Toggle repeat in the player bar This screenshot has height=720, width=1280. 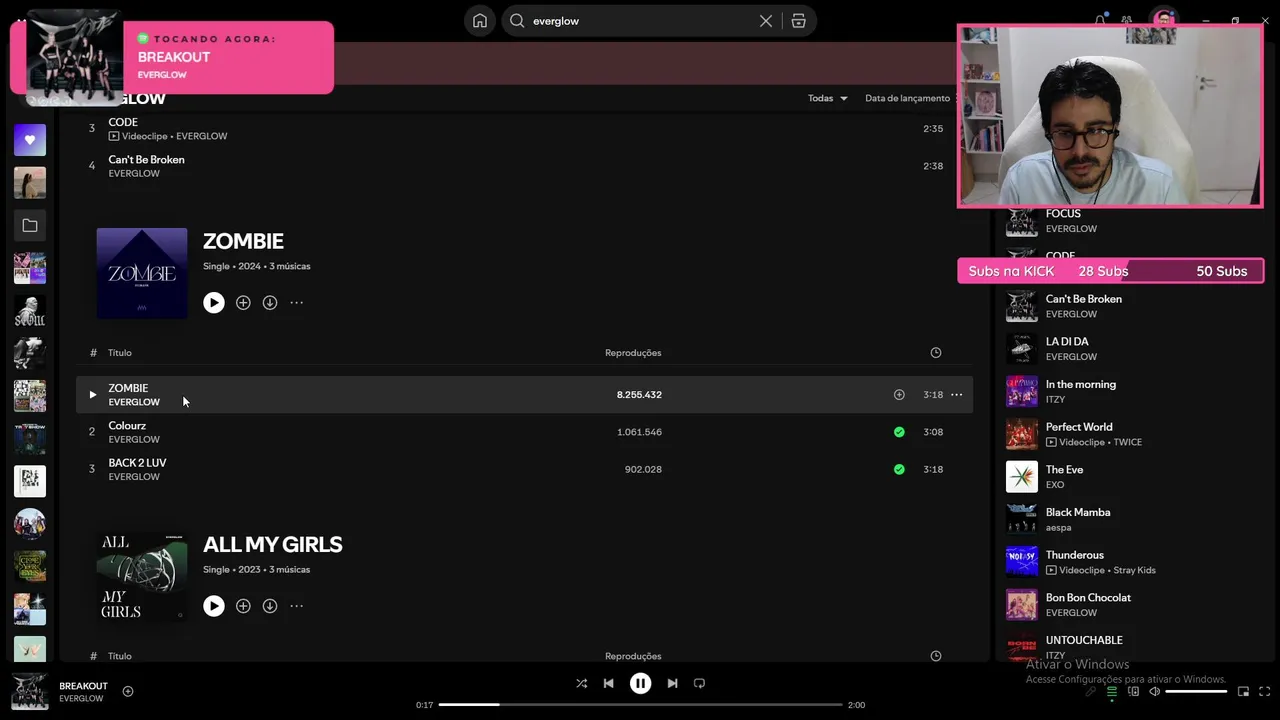pyautogui.click(x=699, y=683)
